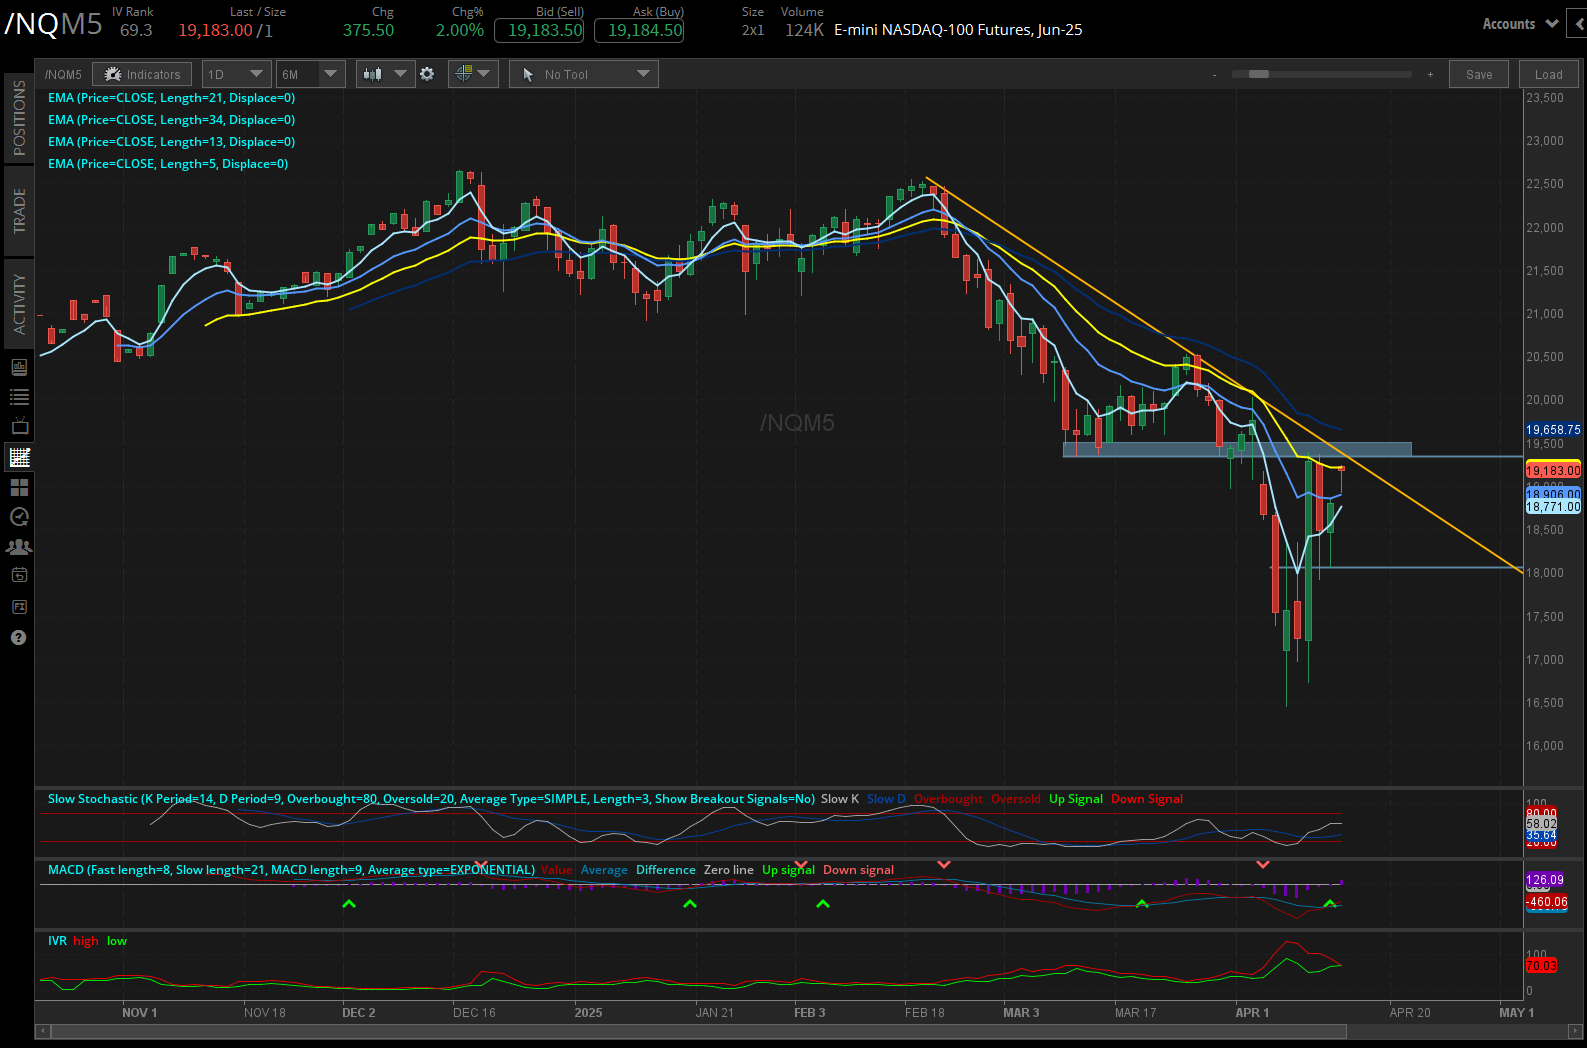
Task: Open the FI sidebar icon
Action: pyautogui.click(x=19, y=607)
